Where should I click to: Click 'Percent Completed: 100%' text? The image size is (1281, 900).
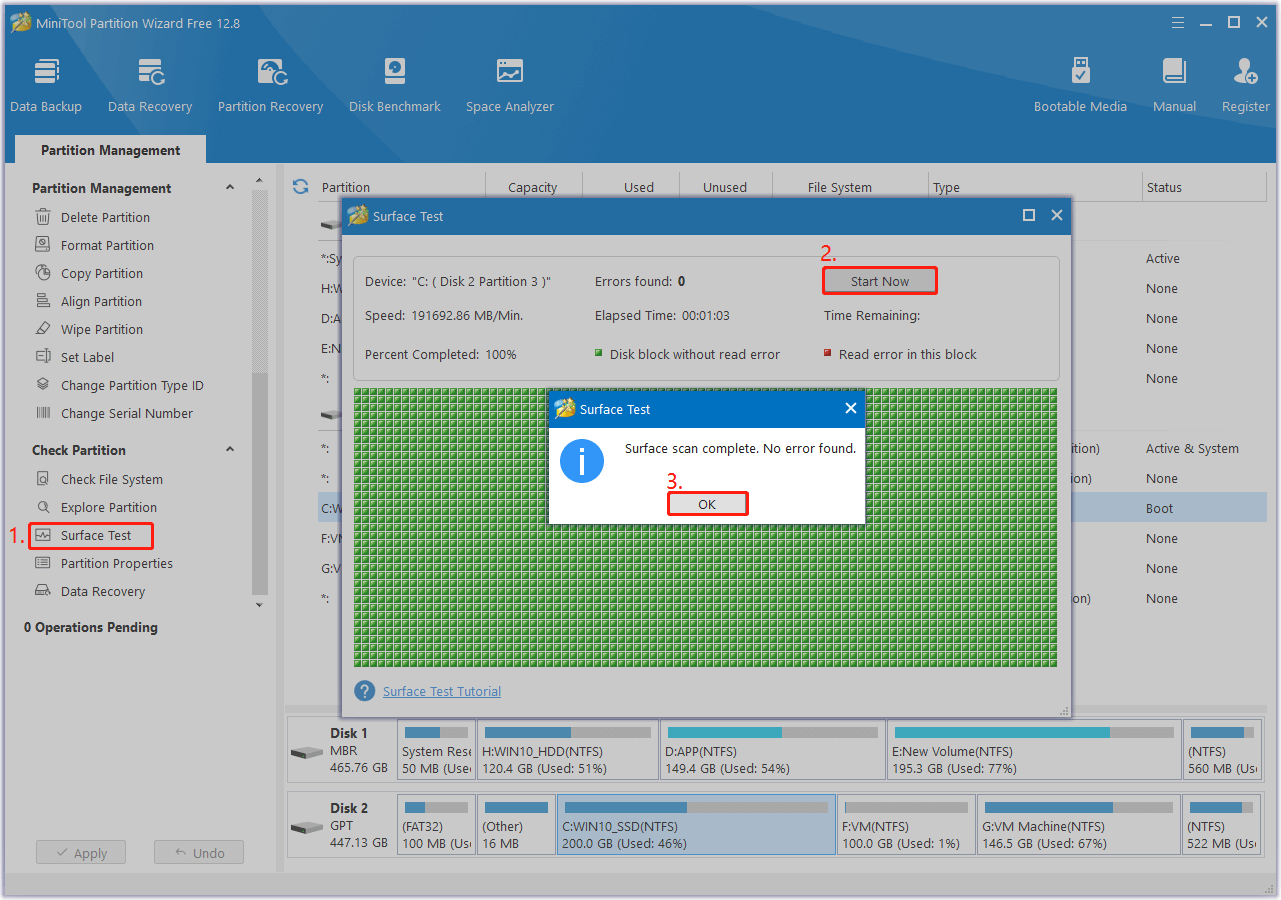click(x=441, y=354)
